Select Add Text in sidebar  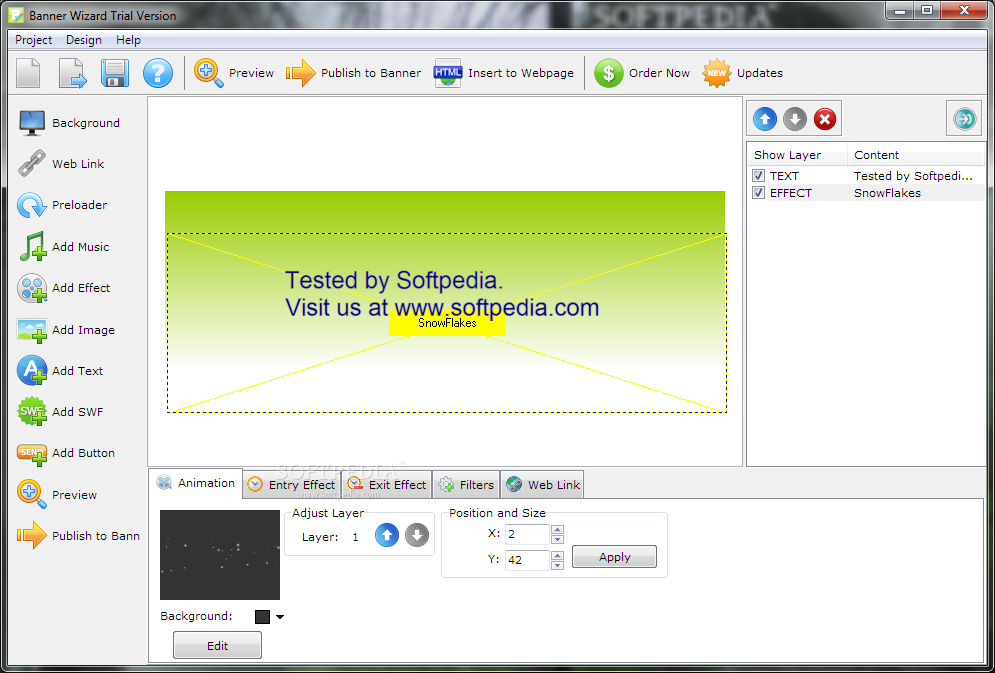tap(60, 371)
